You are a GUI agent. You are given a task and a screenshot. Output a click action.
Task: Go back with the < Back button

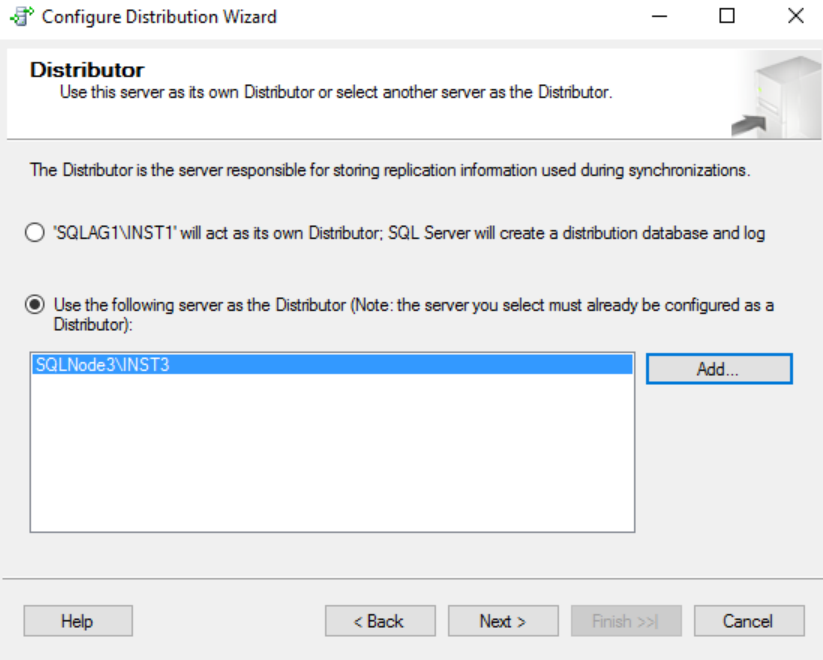coord(379,621)
